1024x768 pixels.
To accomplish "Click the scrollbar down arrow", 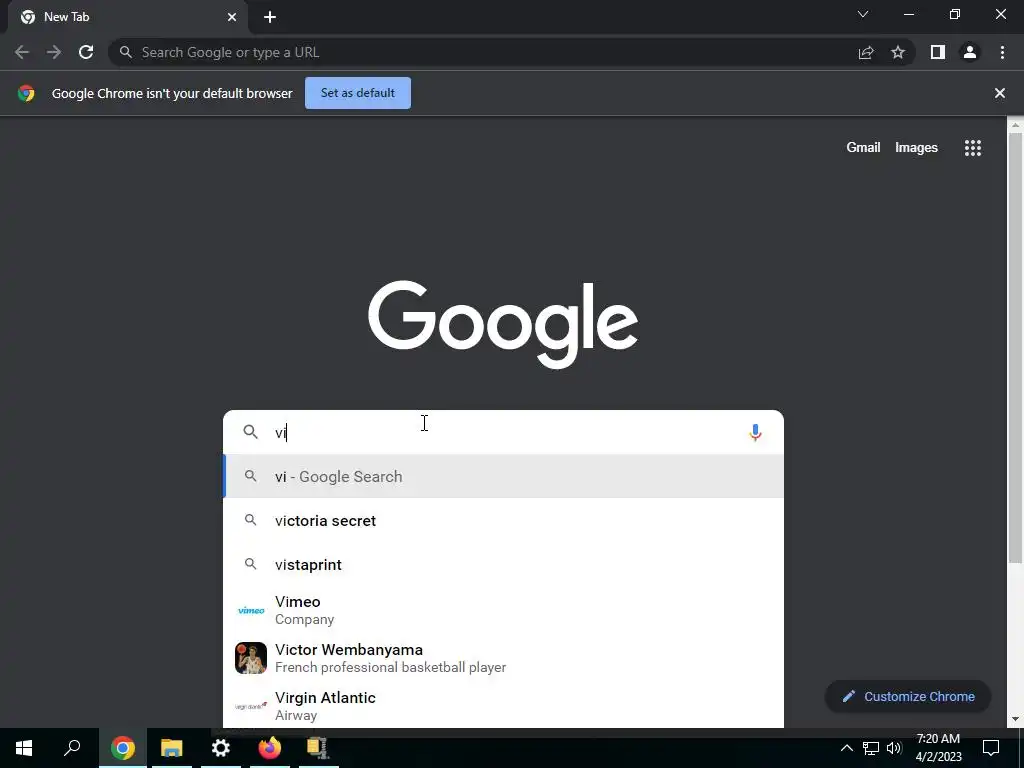I will [x=1015, y=719].
